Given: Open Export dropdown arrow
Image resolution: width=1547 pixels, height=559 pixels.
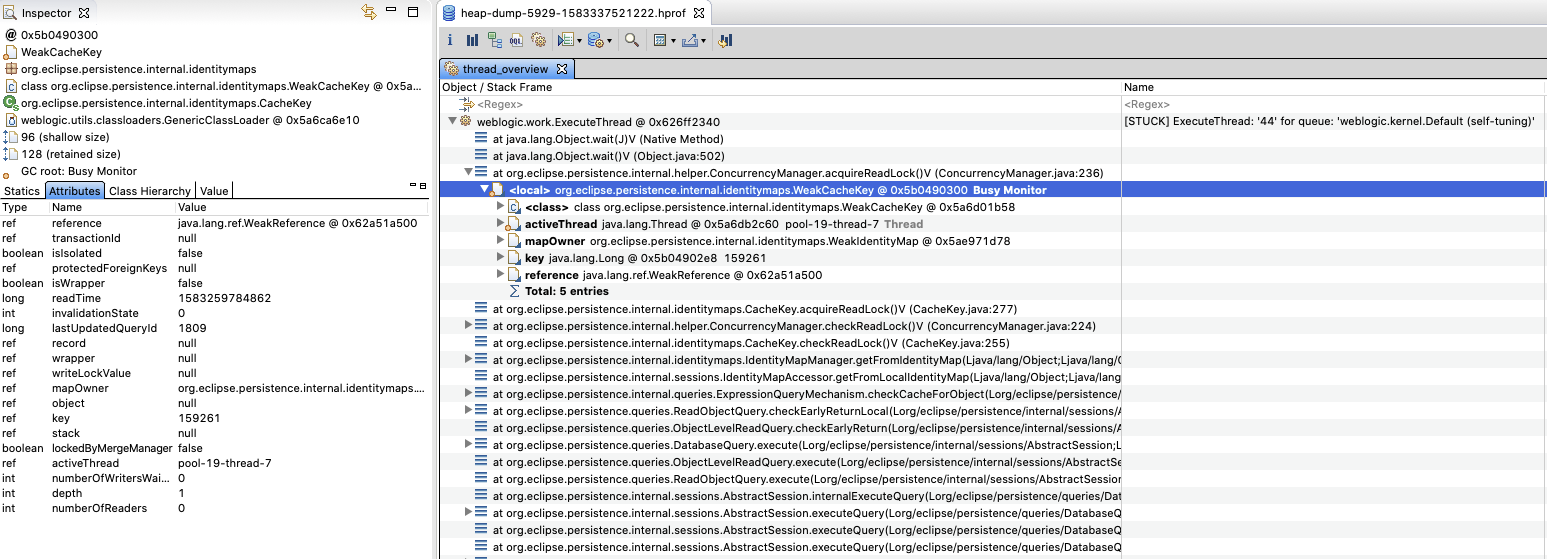Looking at the screenshot, I should pos(704,42).
